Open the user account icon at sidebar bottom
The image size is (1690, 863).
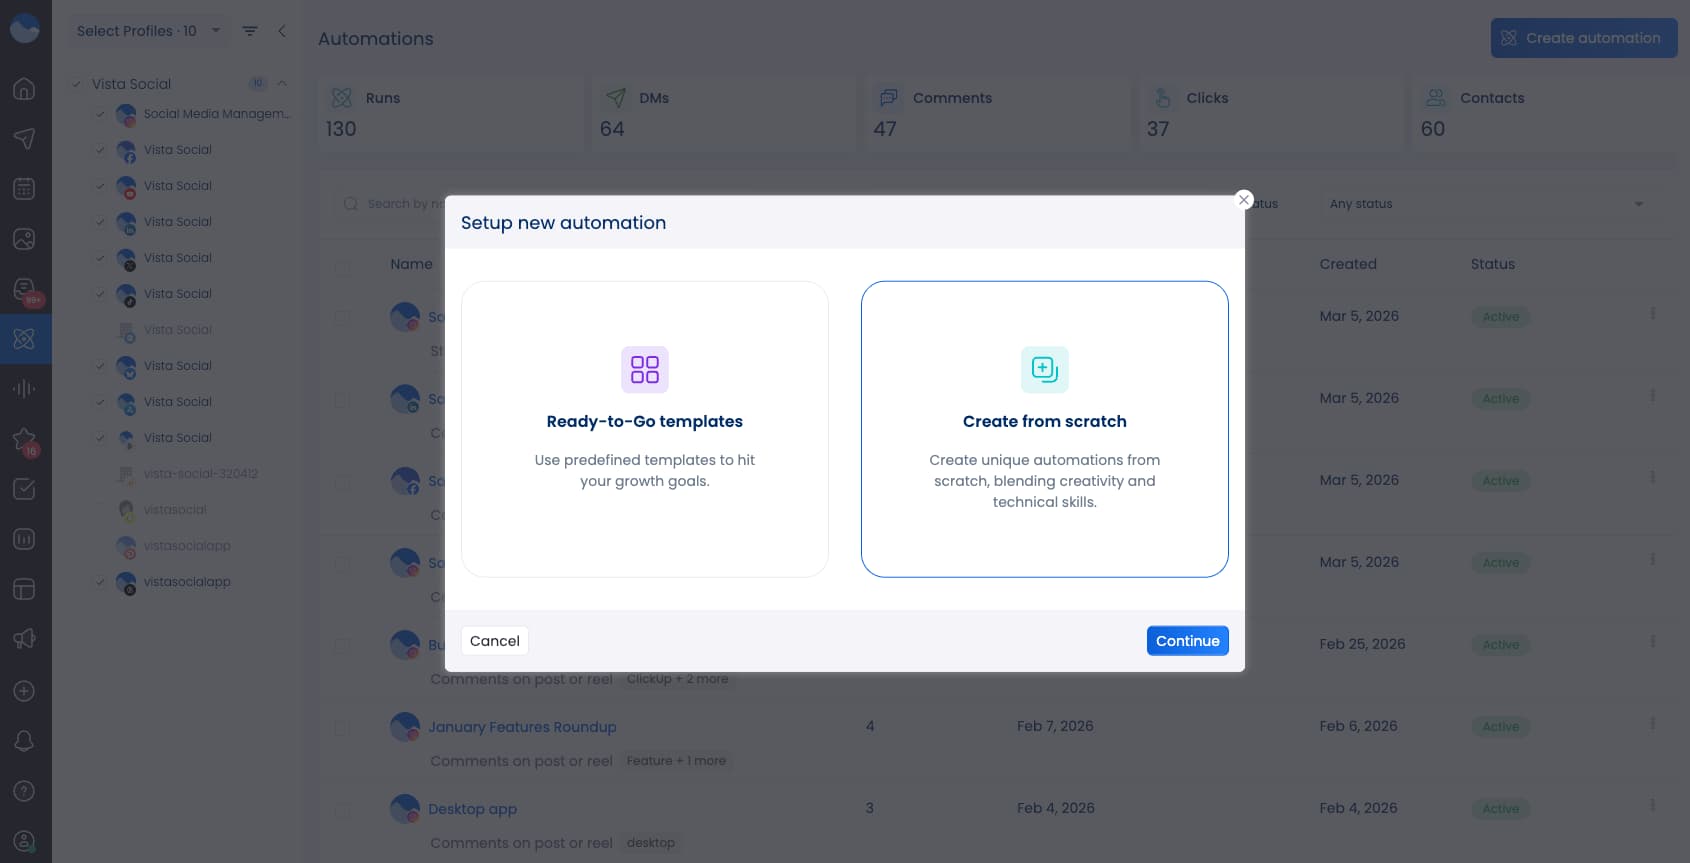[24, 841]
